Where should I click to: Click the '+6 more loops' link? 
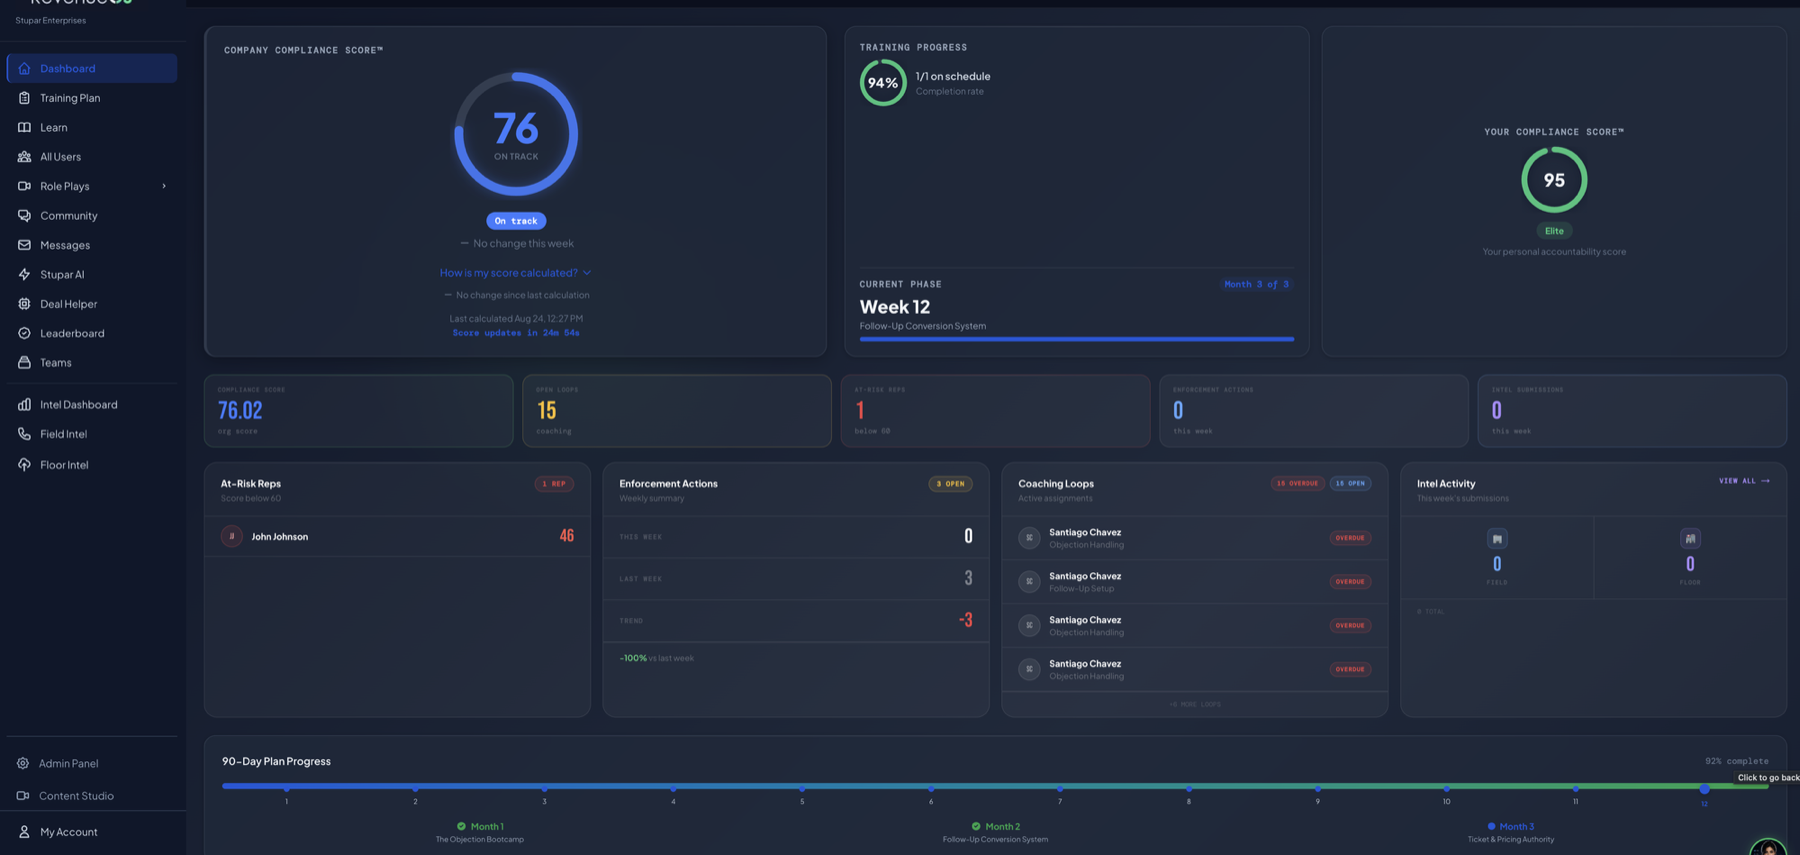tap(1195, 704)
